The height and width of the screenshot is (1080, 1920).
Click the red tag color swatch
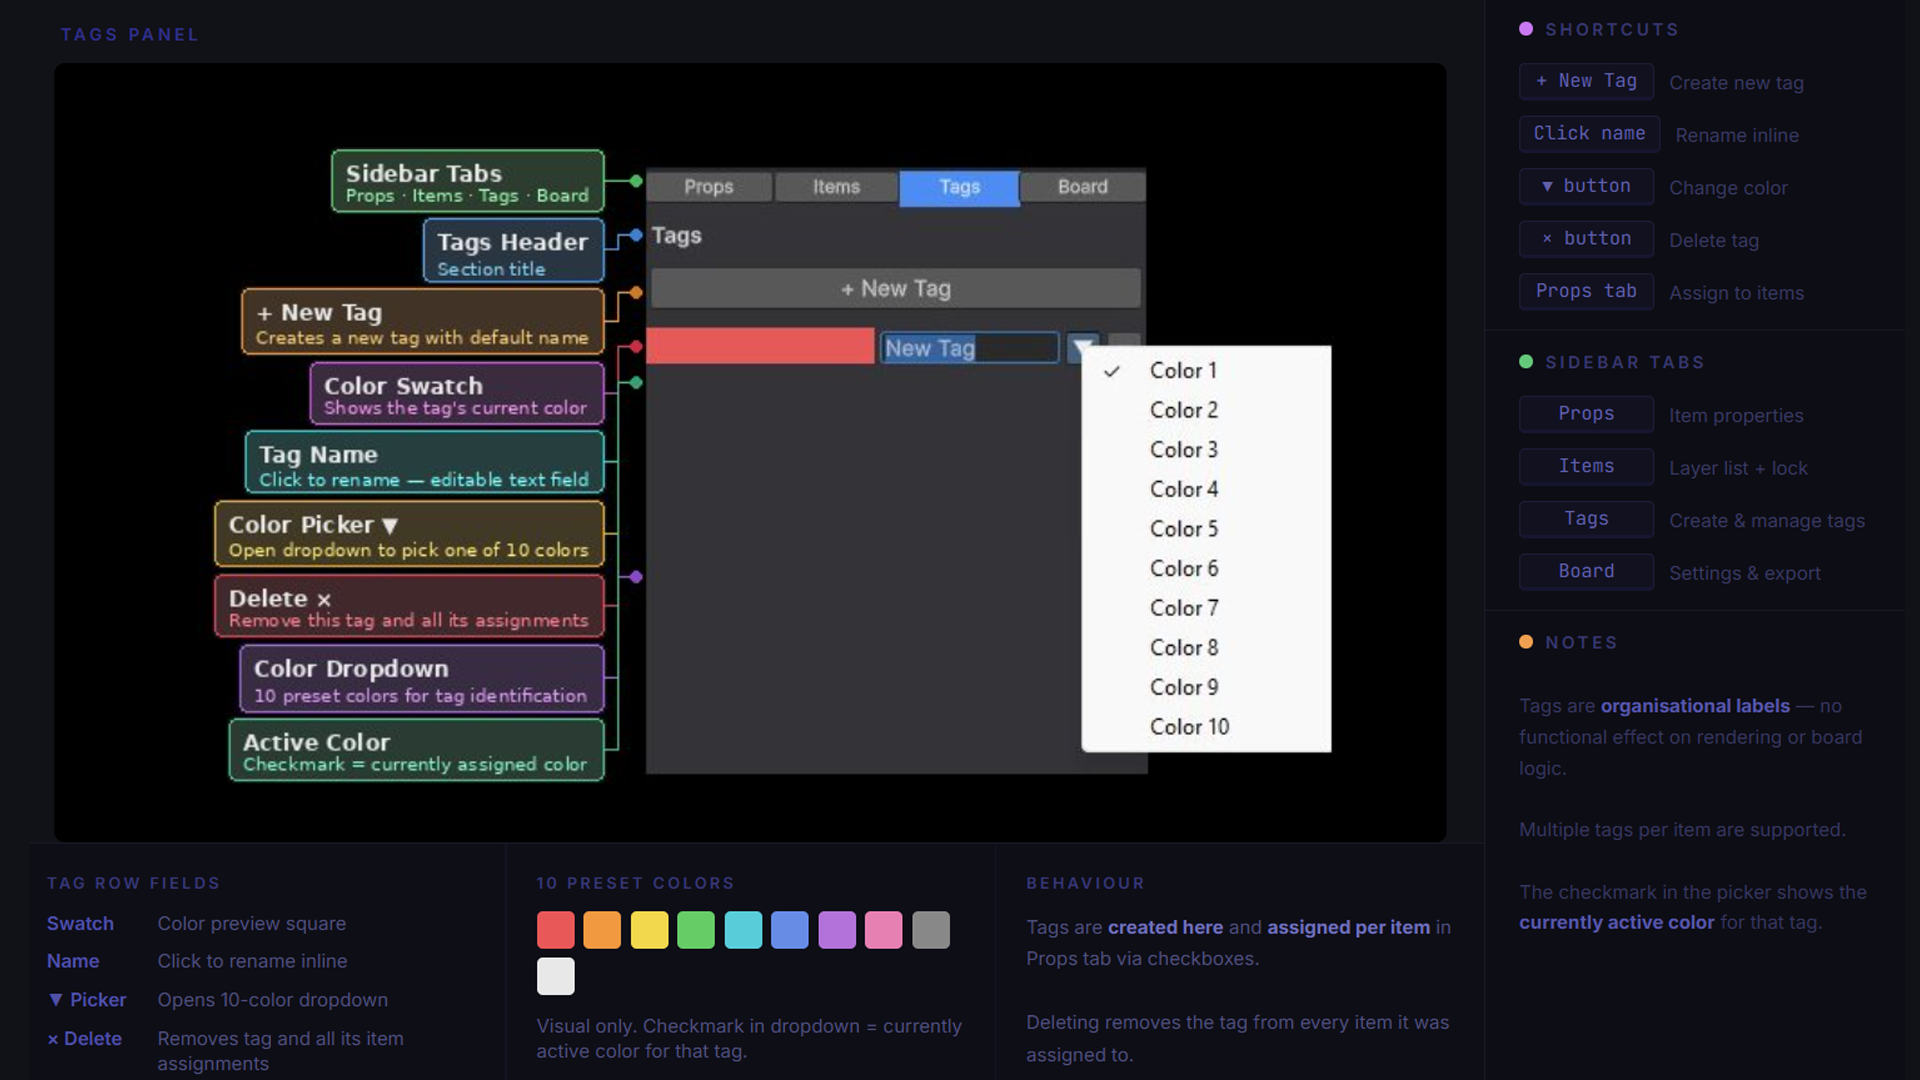coord(760,346)
